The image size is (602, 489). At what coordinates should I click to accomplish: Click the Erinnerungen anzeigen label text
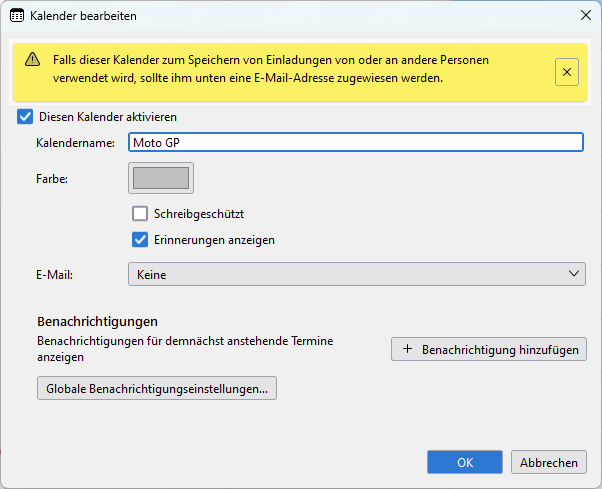(x=214, y=240)
